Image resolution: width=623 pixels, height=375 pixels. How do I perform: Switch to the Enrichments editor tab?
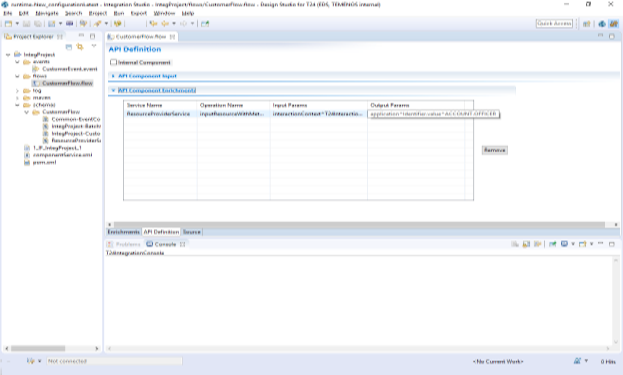124,232
